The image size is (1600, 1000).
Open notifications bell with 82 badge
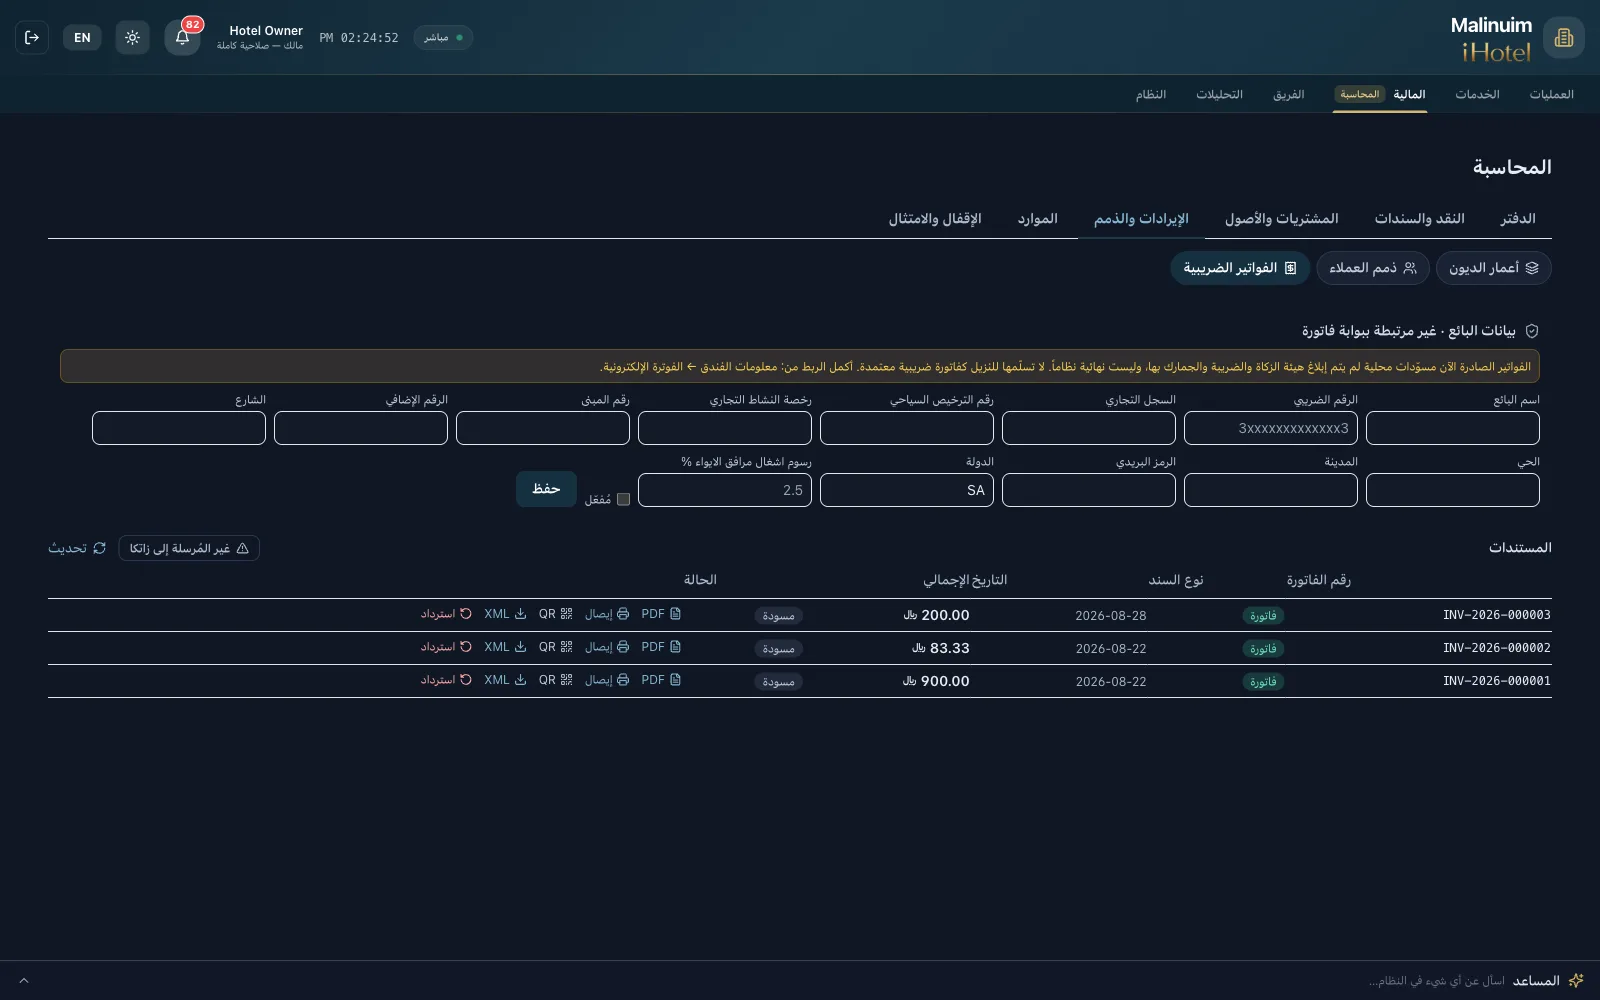182,38
